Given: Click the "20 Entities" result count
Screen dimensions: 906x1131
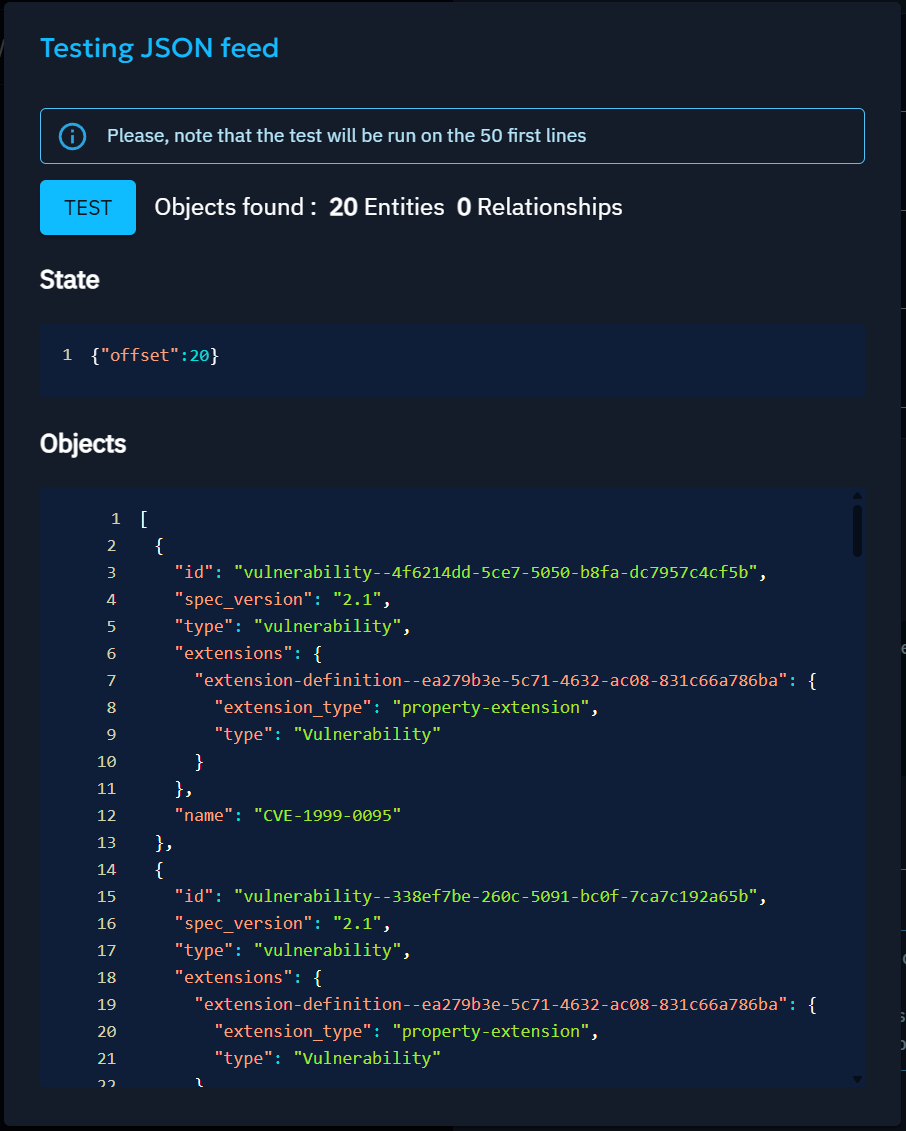Looking at the screenshot, I should point(386,207).
